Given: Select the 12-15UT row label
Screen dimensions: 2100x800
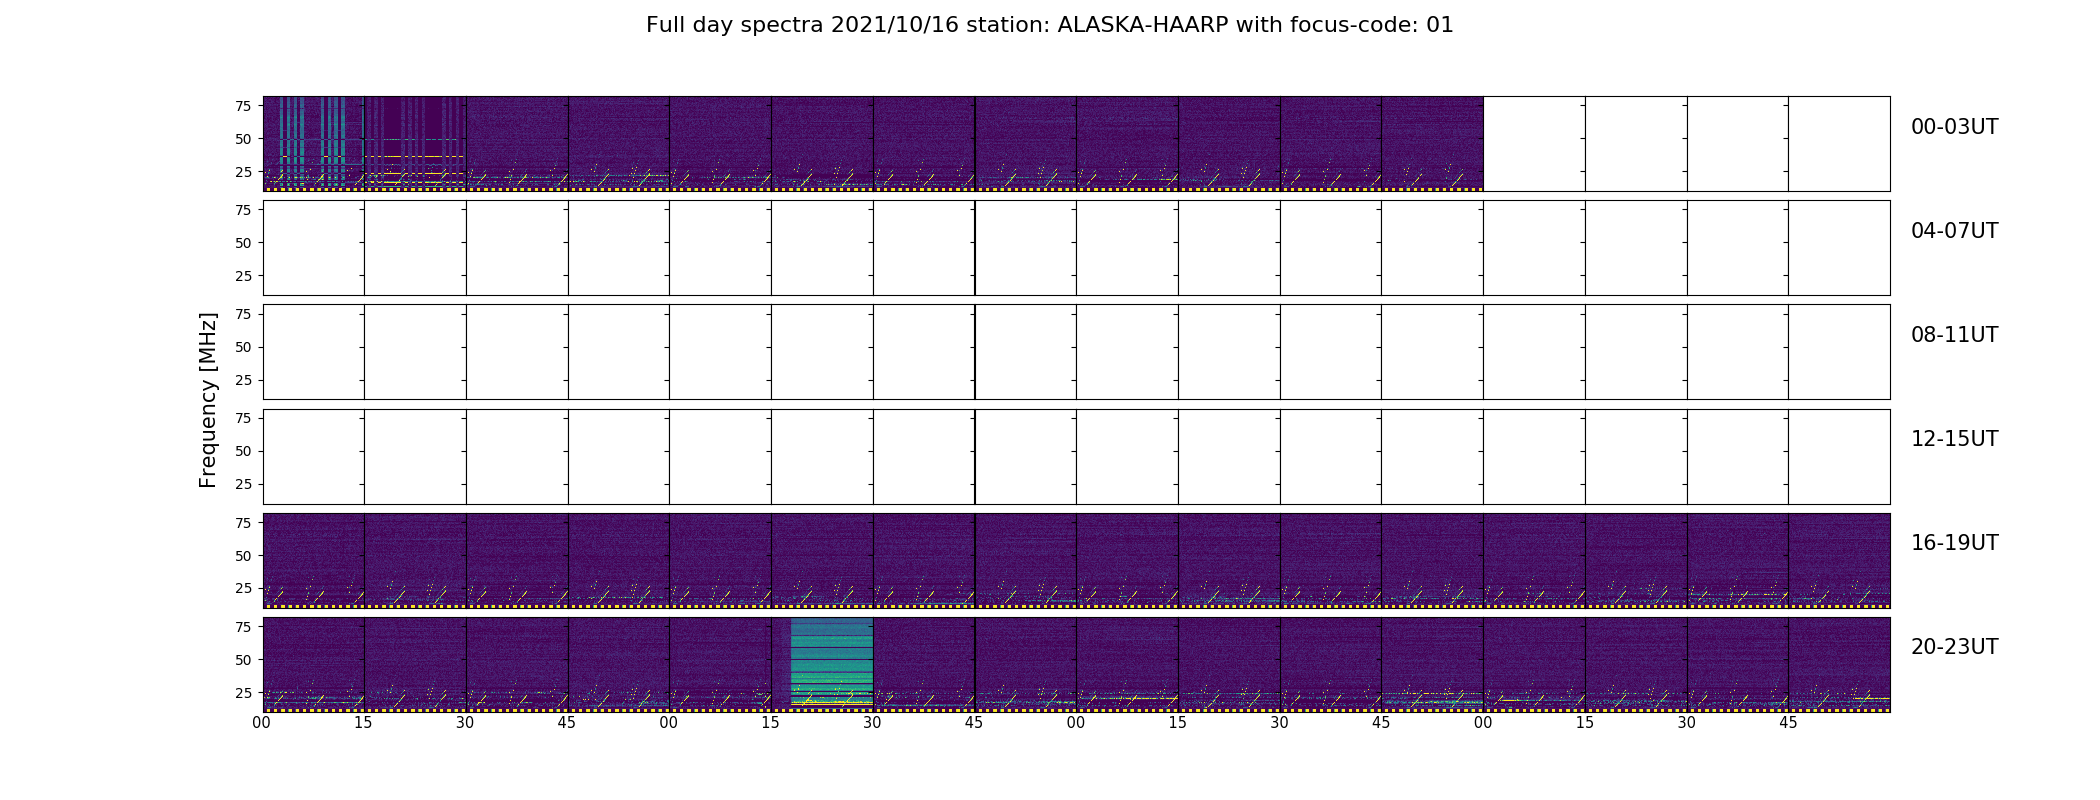Looking at the screenshot, I should [x=1954, y=439].
